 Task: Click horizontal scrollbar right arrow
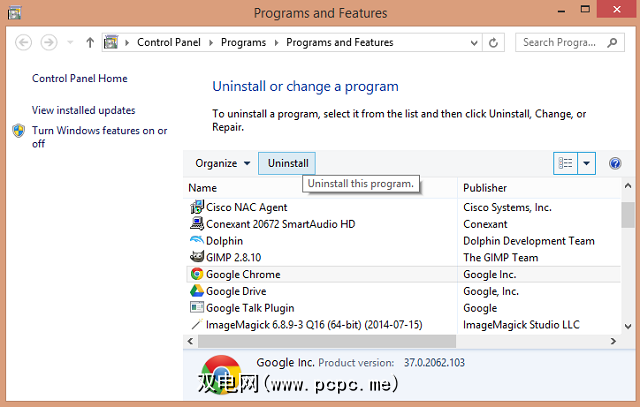click(x=613, y=341)
